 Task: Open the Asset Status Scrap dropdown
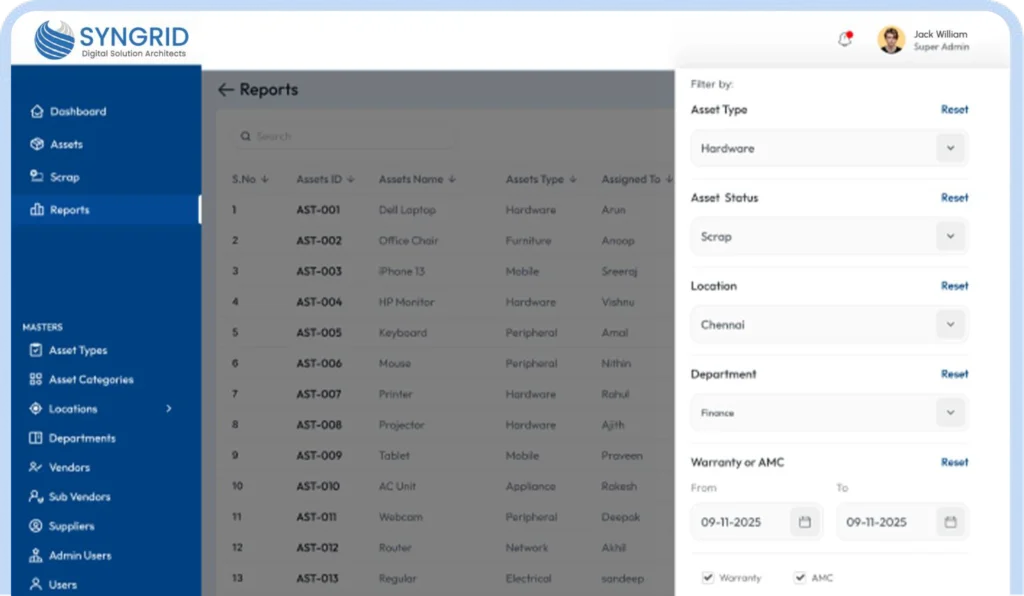(949, 237)
